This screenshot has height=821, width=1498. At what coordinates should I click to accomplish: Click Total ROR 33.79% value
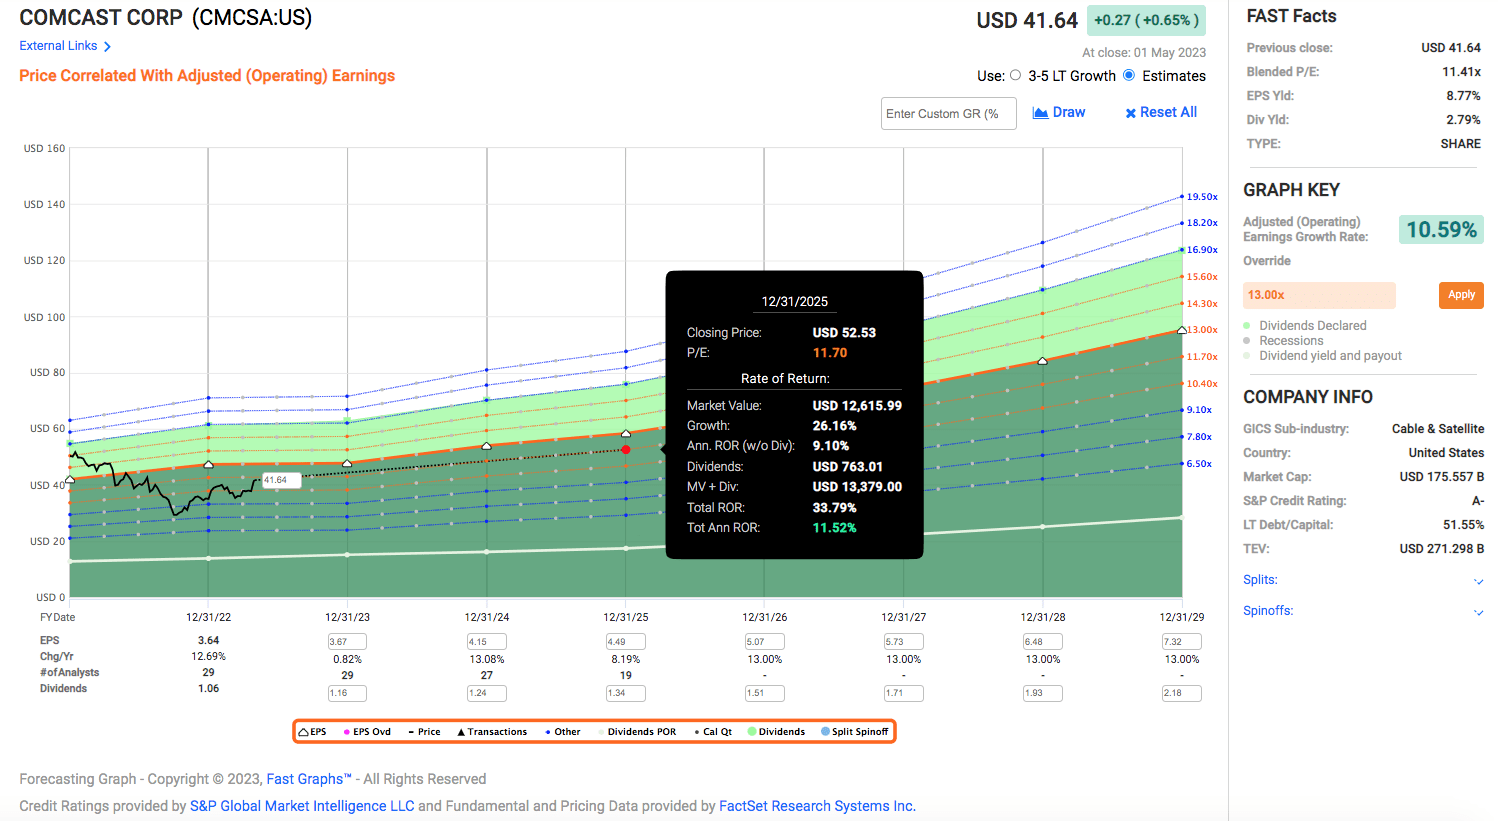pyautogui.click(x=834, y=508)
